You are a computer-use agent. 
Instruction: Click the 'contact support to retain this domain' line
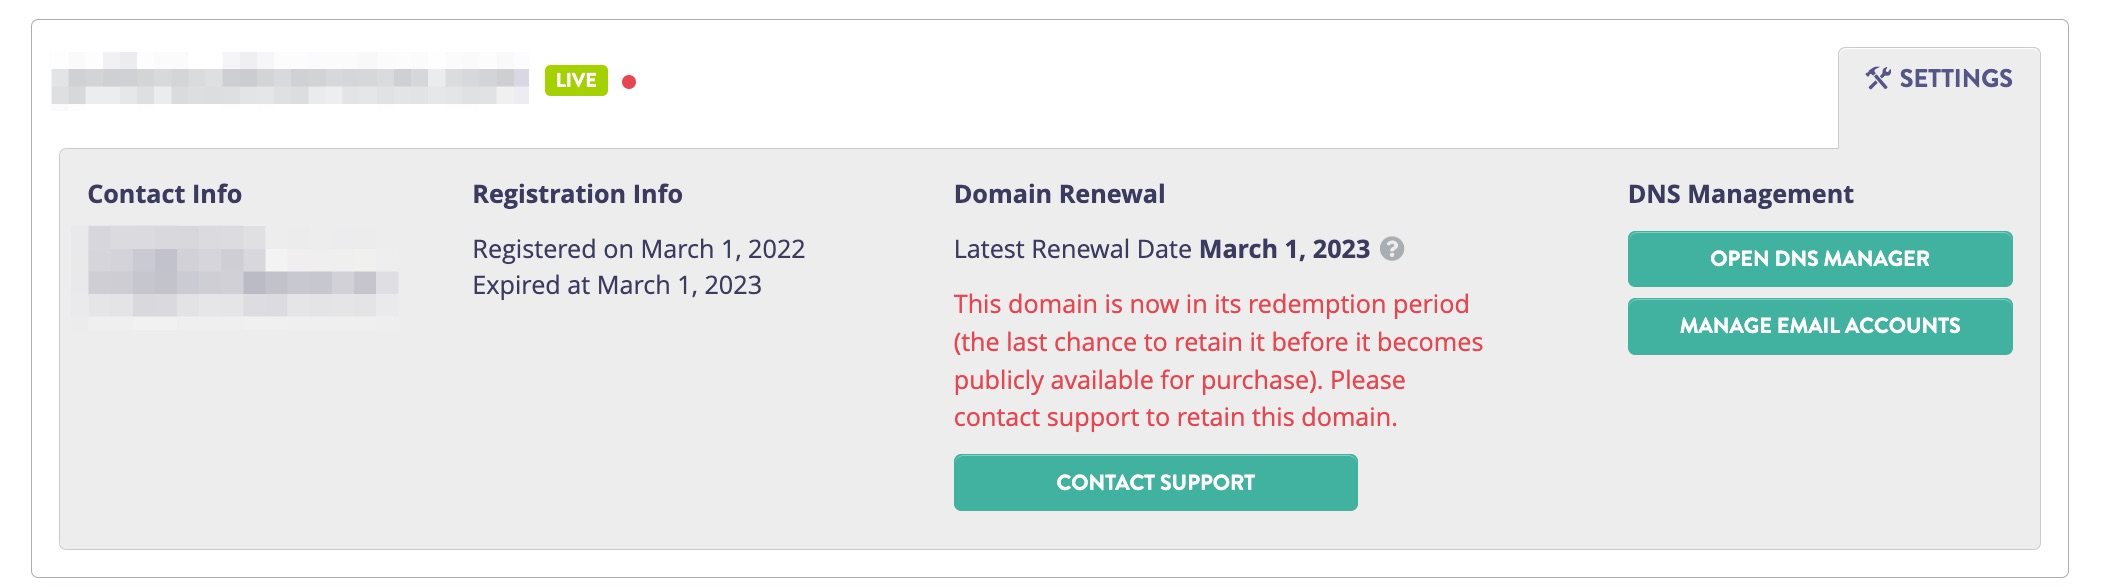(1175, 417)
